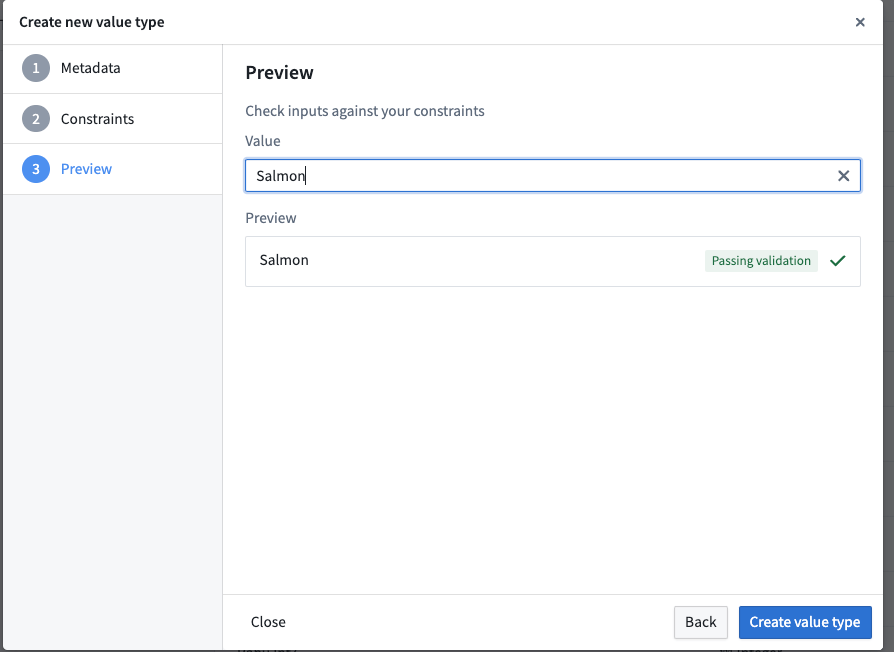Image resolution: width=894 pixels, height=652 pixels.
Task: Click Create value type button
Action: tap(805, 622)
